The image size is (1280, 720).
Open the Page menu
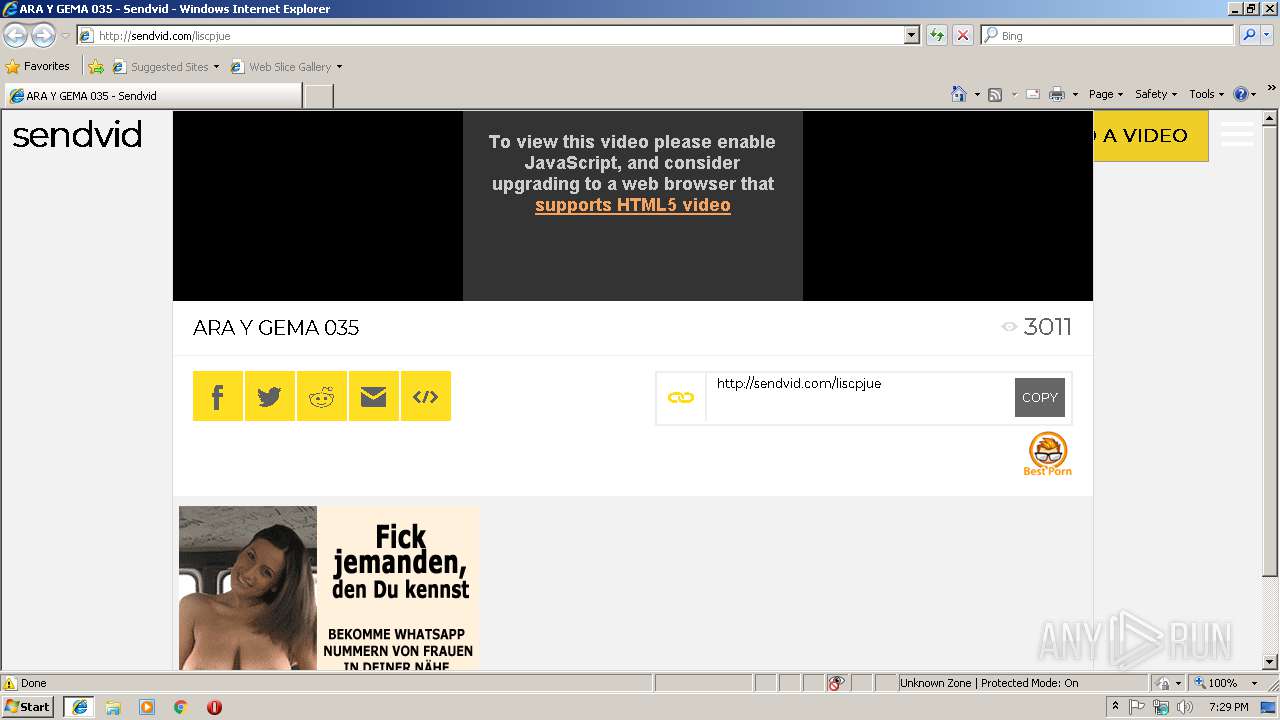(x=1106, y=94)
